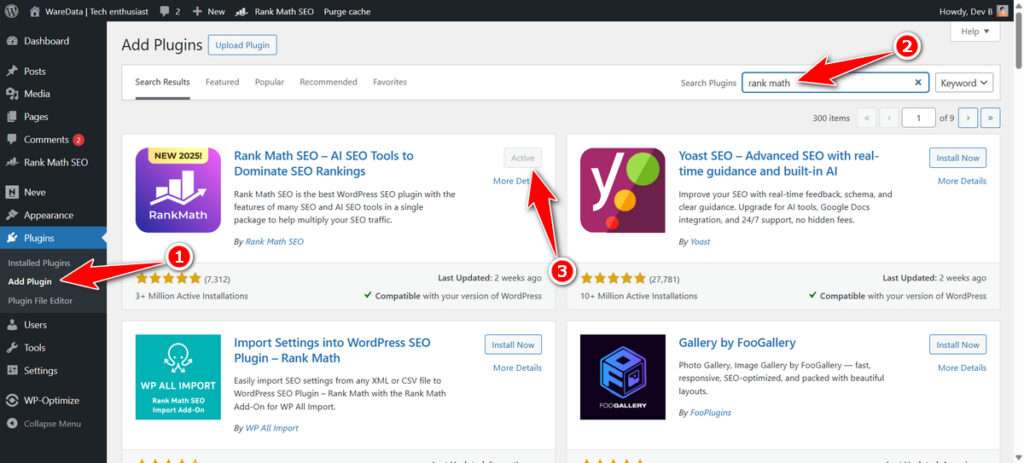Screen dimensions: 1024x463
Task: Open Rank Math SEO admin bar item
Action: [274, 11]
